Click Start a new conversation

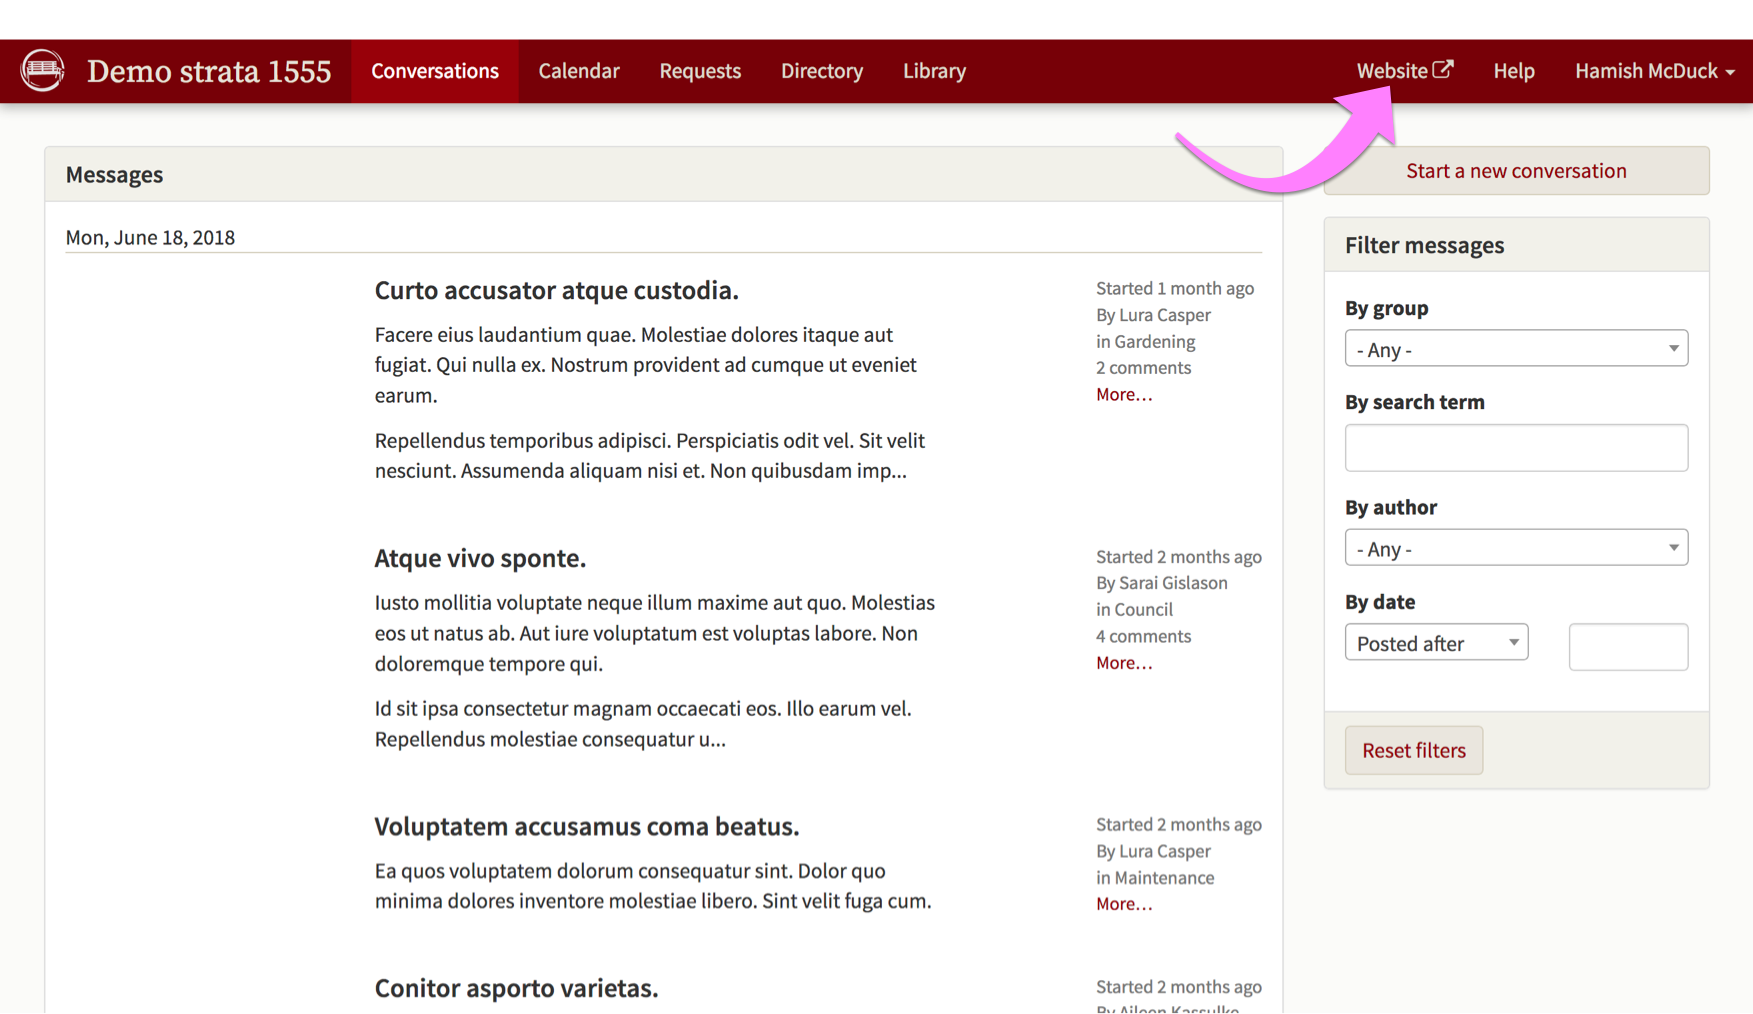coord(1515,171)
